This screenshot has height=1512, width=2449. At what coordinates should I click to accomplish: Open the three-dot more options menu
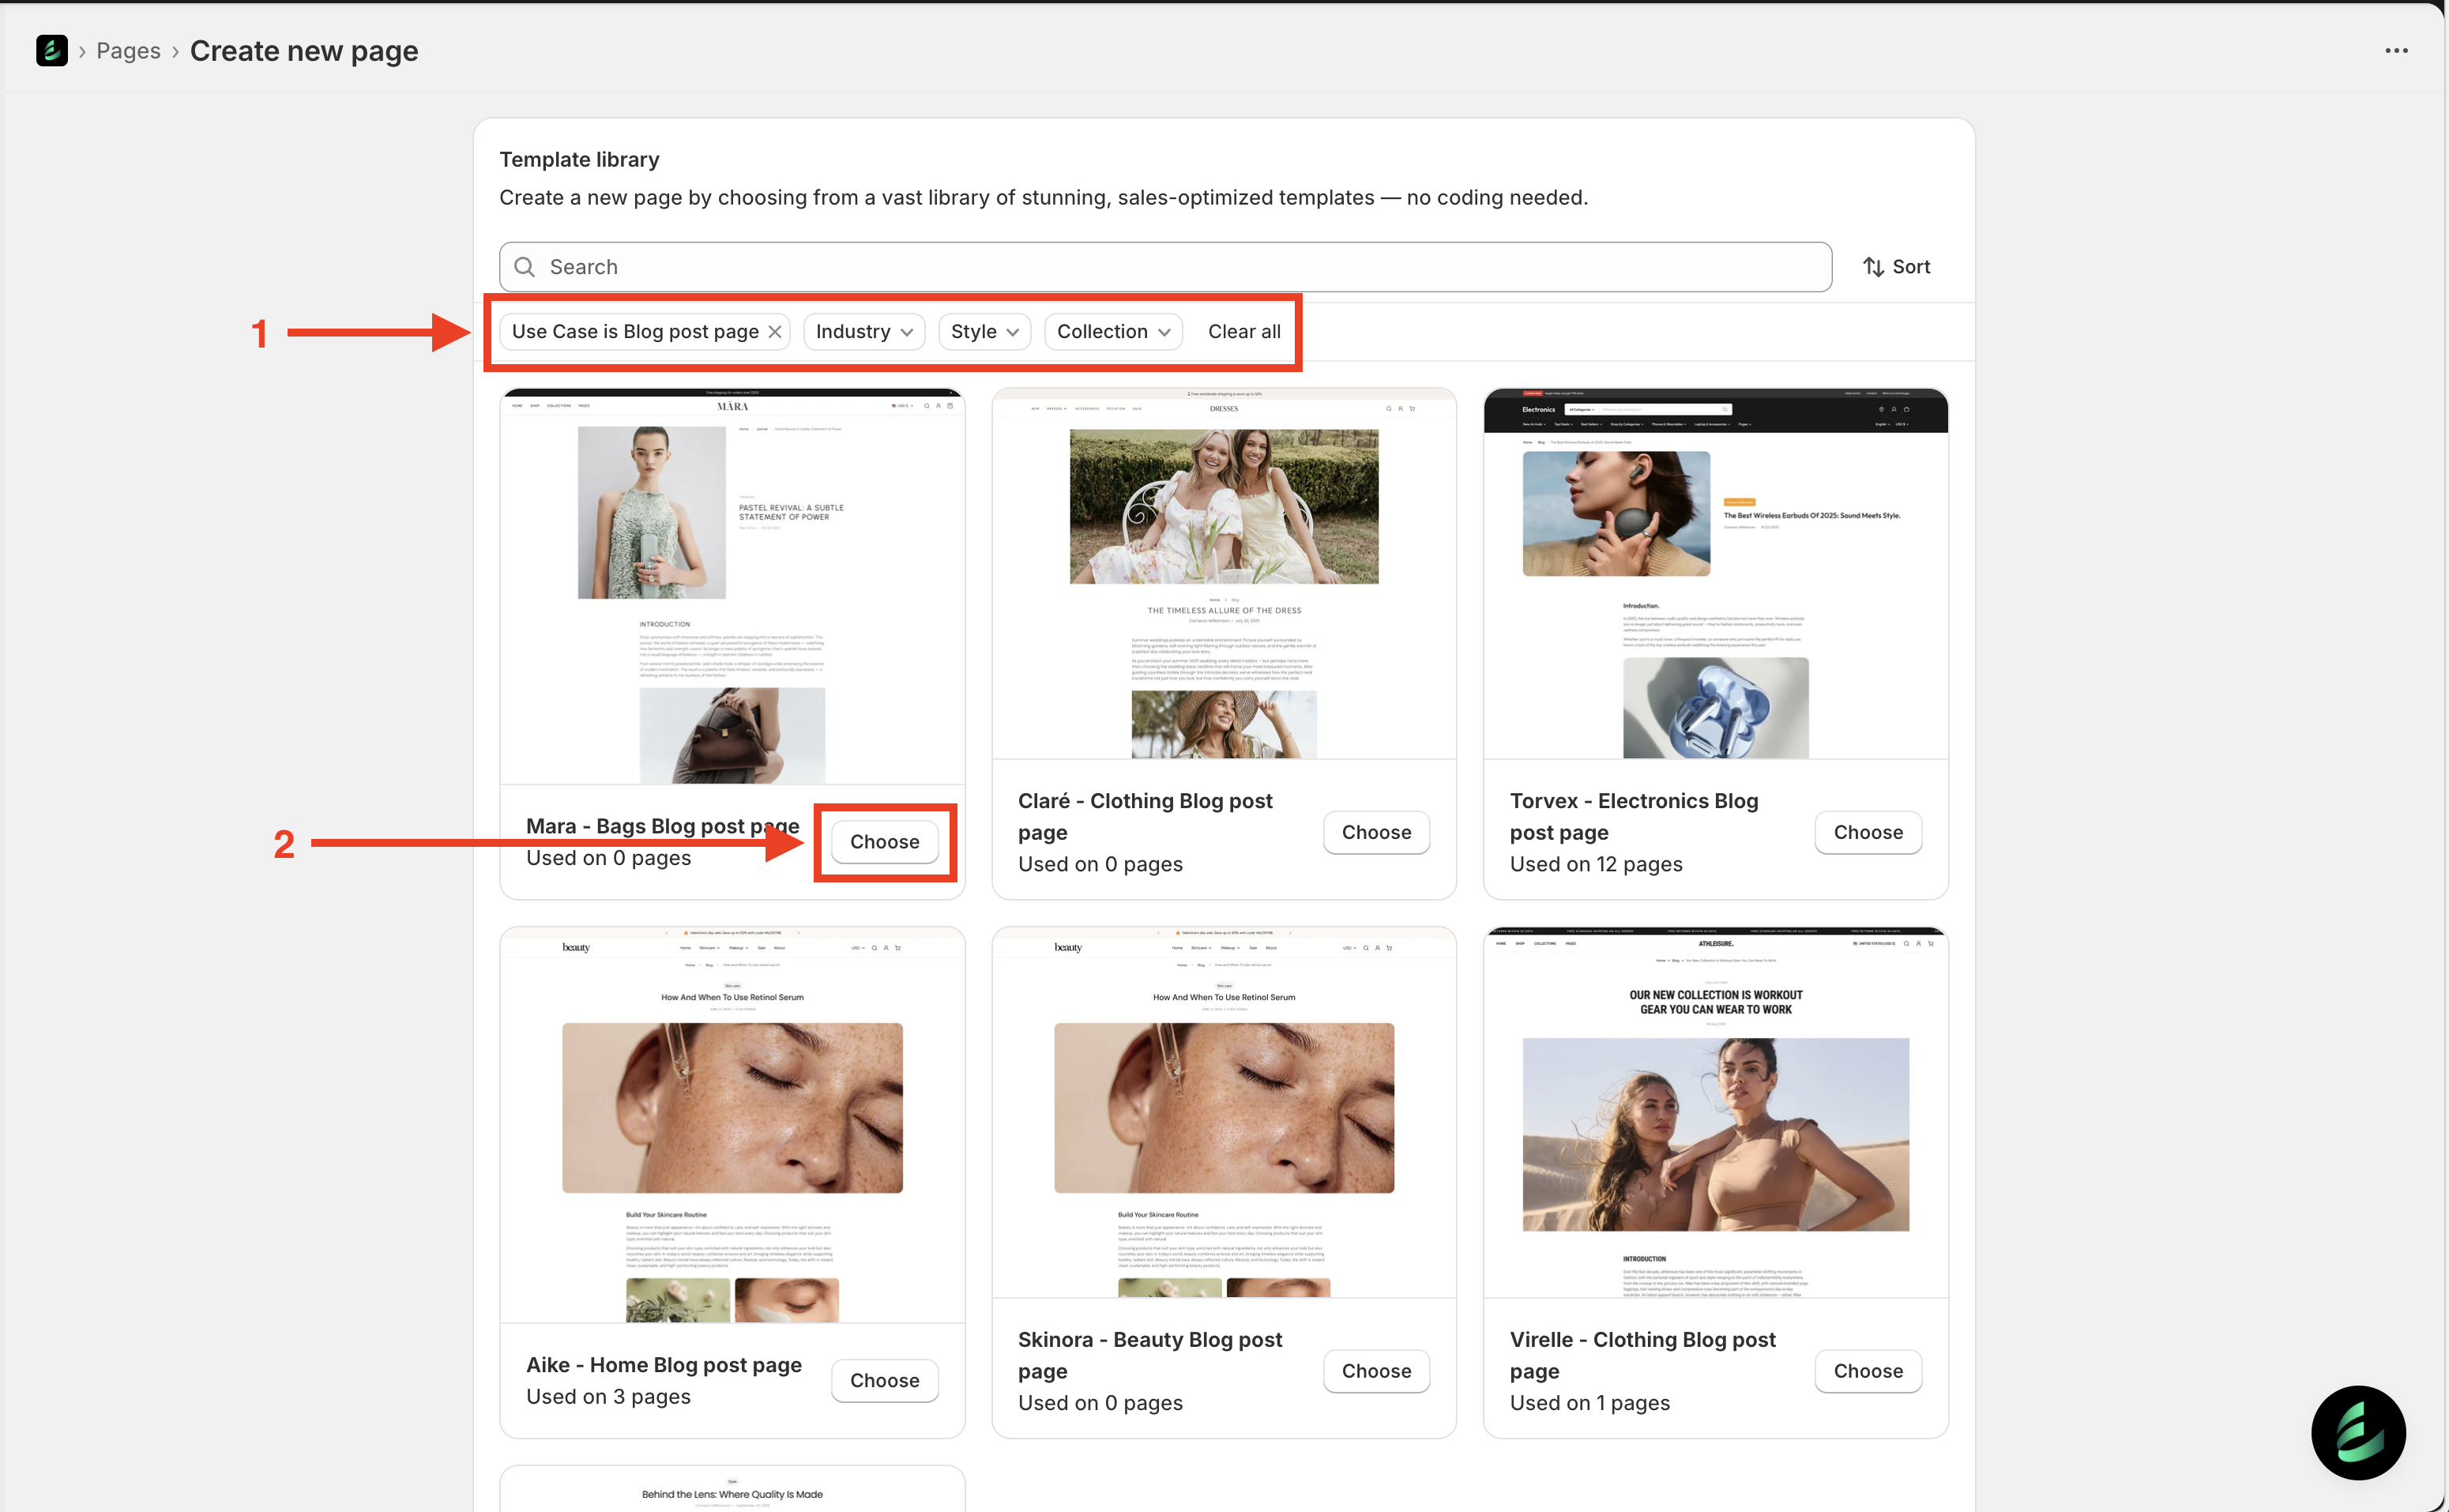tap(2396, 50)
